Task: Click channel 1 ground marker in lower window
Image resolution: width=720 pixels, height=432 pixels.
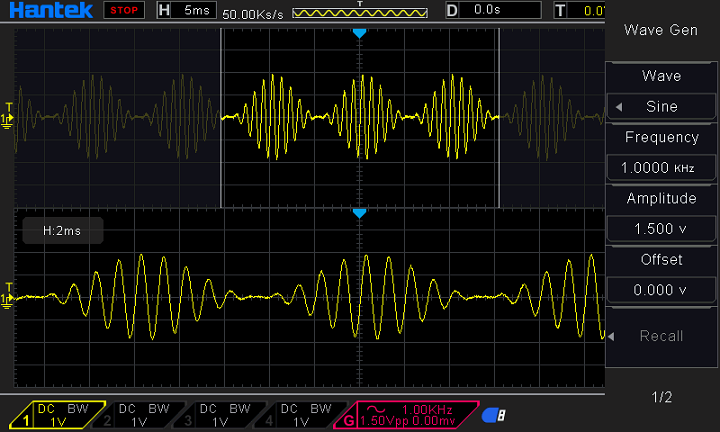Action: tap(8, 297)
